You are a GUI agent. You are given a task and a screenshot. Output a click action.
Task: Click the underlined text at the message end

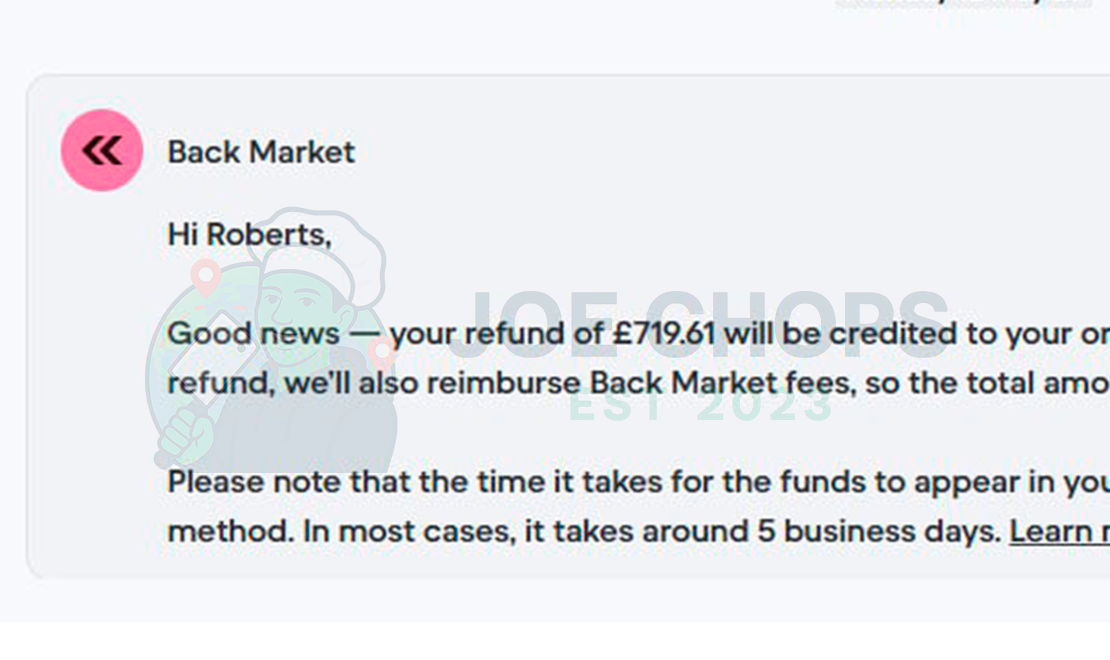pos(1058,530)
